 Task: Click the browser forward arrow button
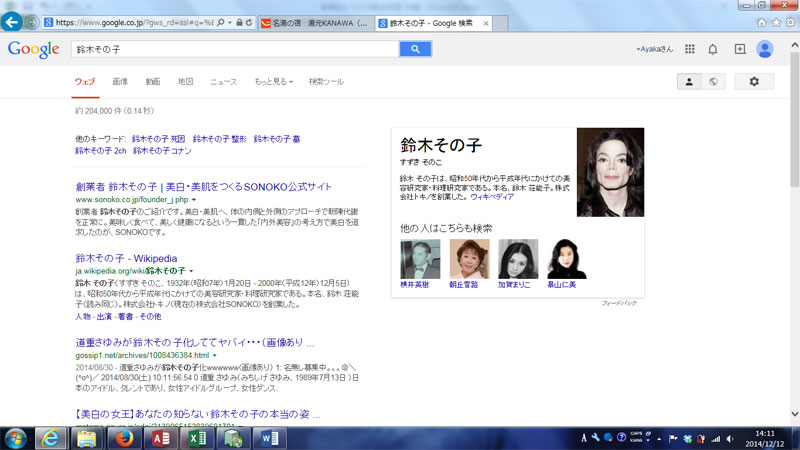(32, 22)
